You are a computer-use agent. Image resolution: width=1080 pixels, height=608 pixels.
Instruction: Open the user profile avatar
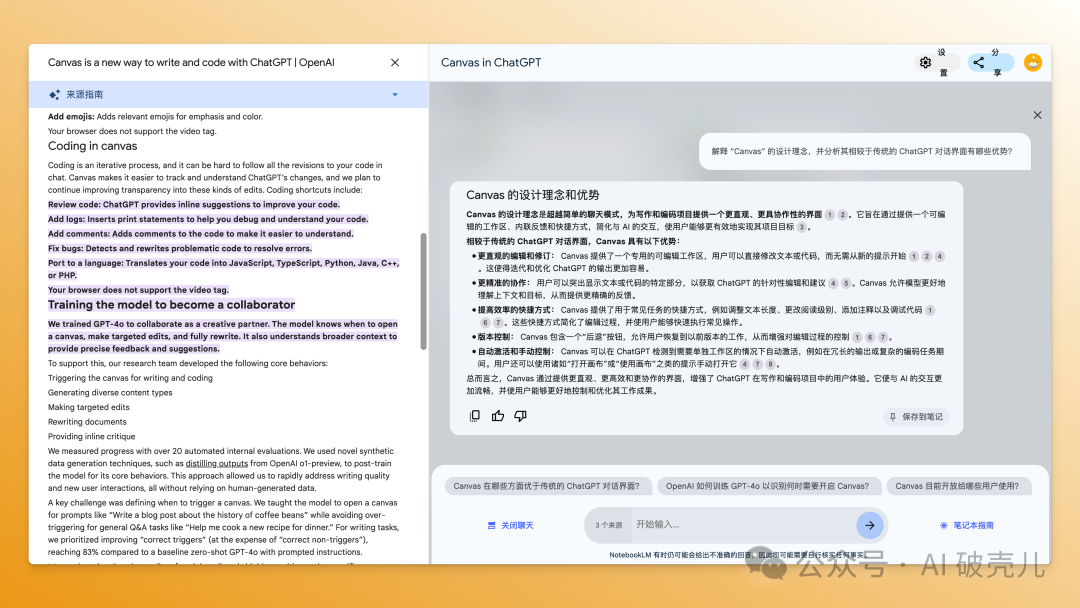(1032, 62)
